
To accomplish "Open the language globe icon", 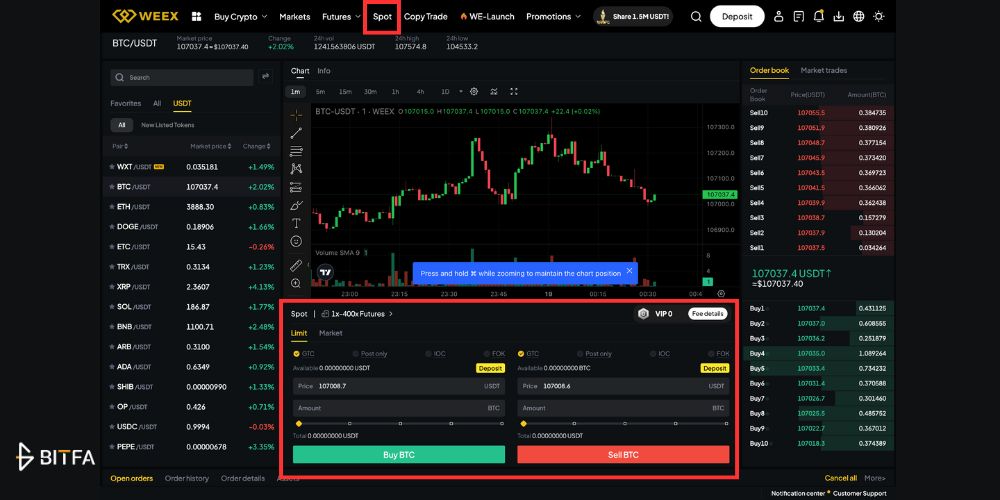I will point(859,17).
